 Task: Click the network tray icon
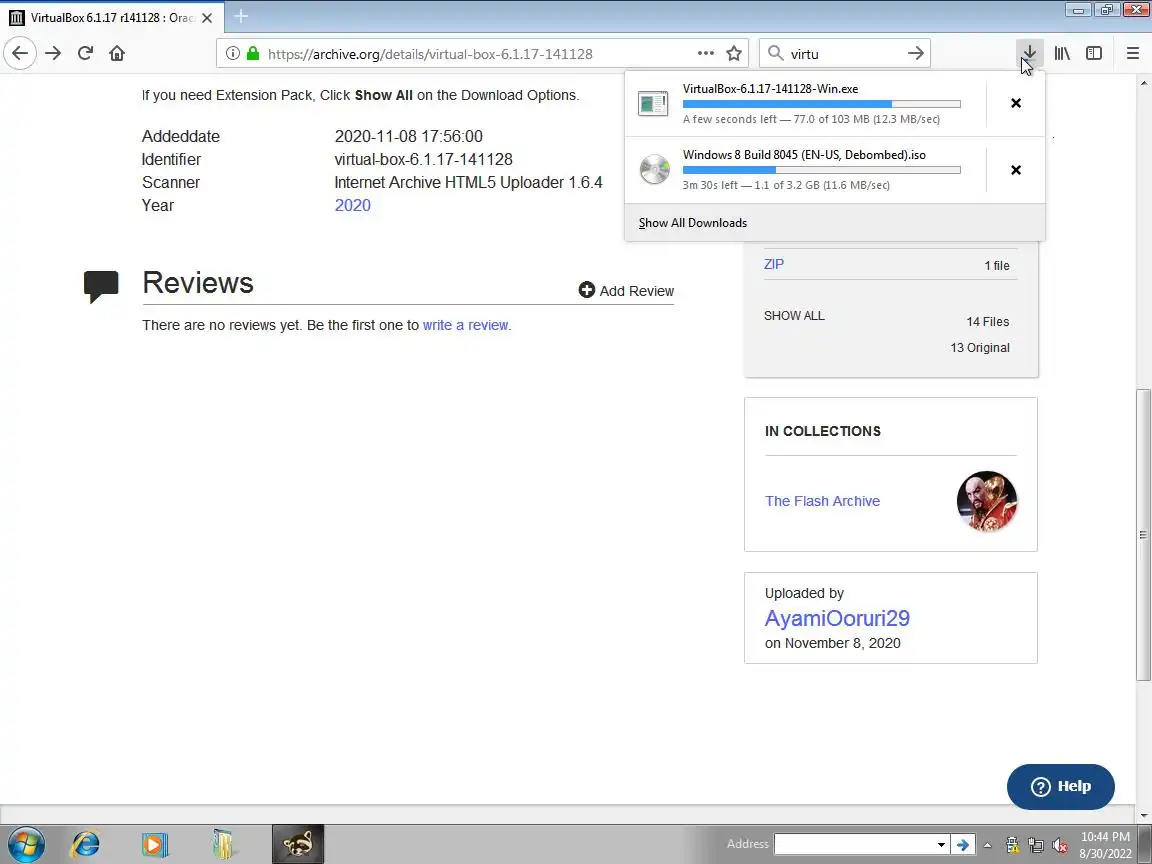[x=1036, y=845]
